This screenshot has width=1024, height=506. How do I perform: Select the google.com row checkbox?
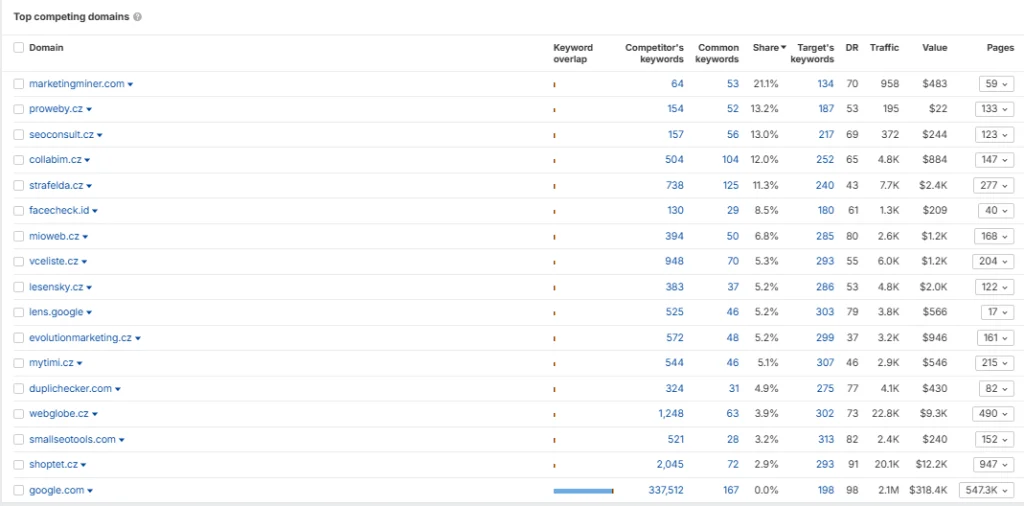click(x=18, y=490)
